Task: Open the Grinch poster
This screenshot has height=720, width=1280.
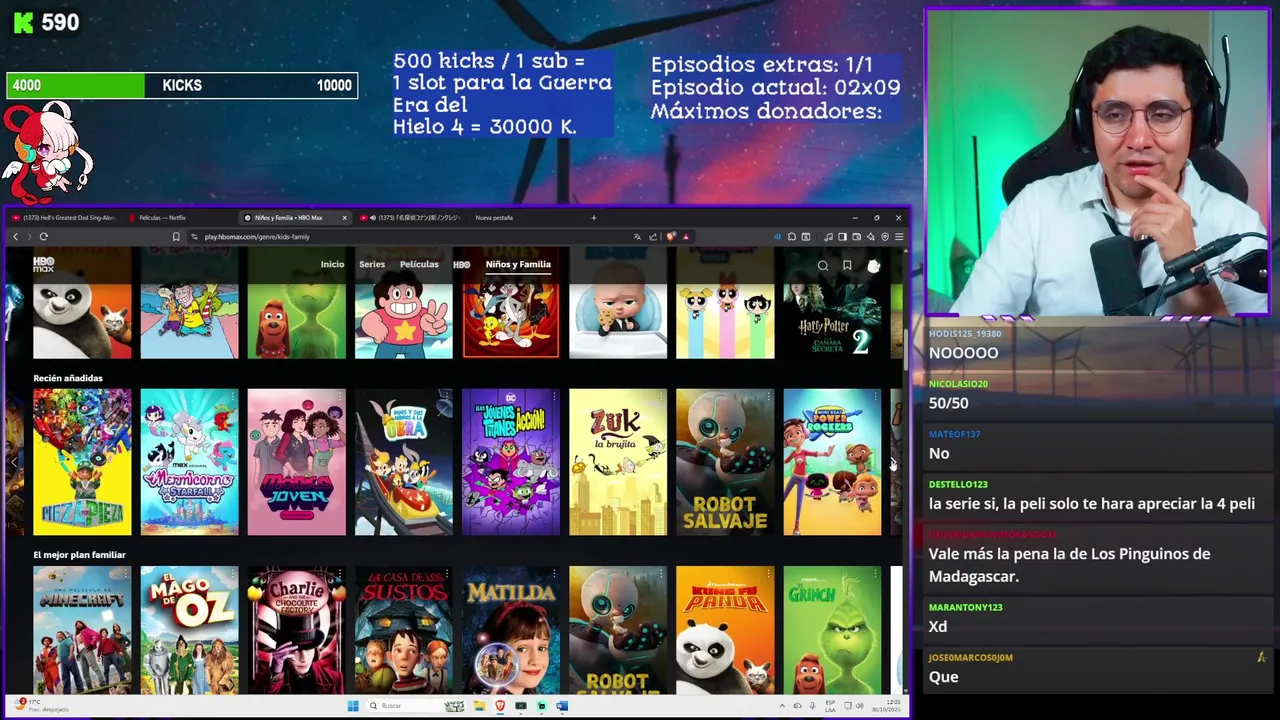Action: pyautogui.click(x=832, y=630)
